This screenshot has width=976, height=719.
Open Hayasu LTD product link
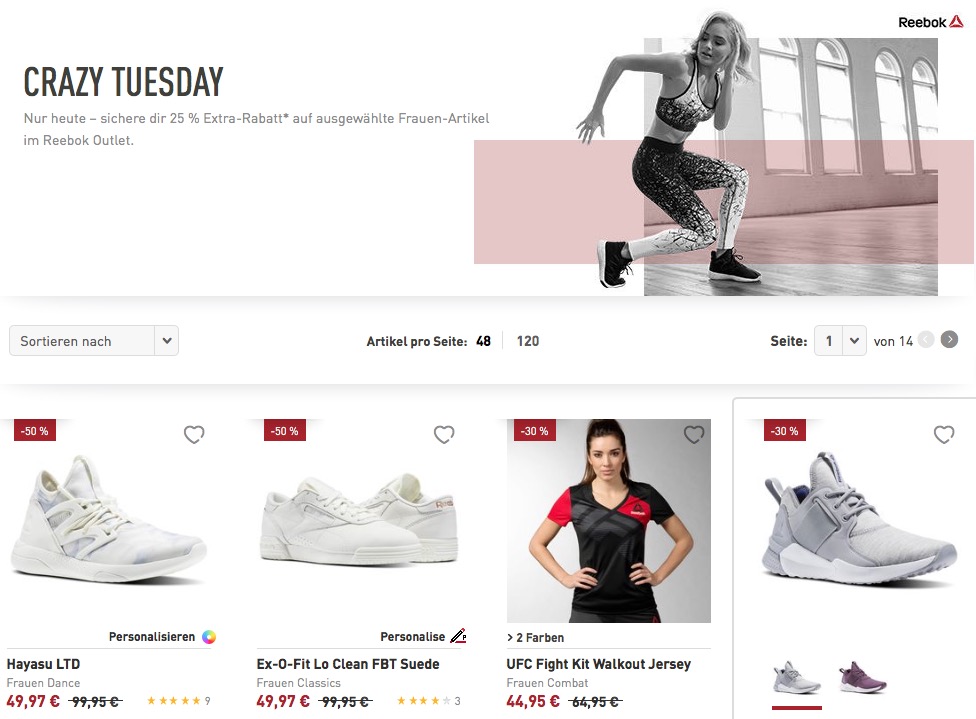pyautogui.click(x=44, y=664)
